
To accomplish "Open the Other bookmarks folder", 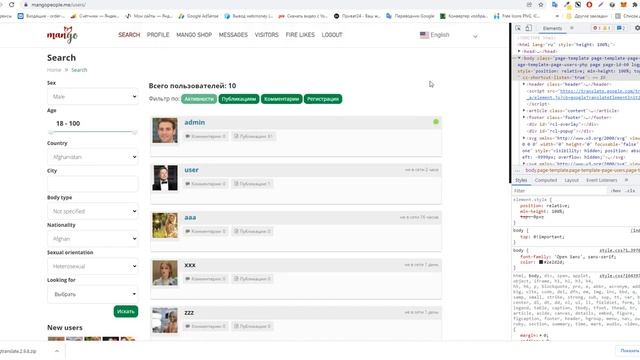I will 588,16.
